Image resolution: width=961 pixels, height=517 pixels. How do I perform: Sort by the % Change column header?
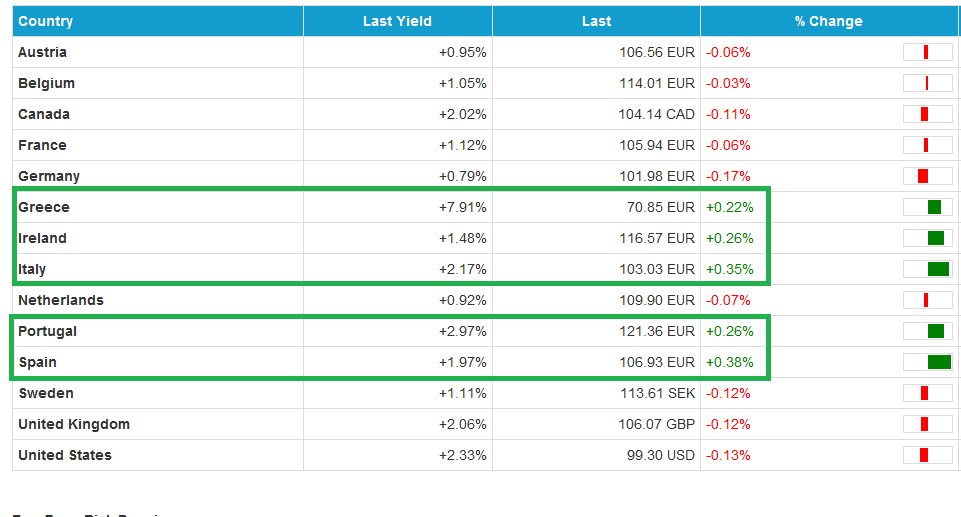click(828, 21)
